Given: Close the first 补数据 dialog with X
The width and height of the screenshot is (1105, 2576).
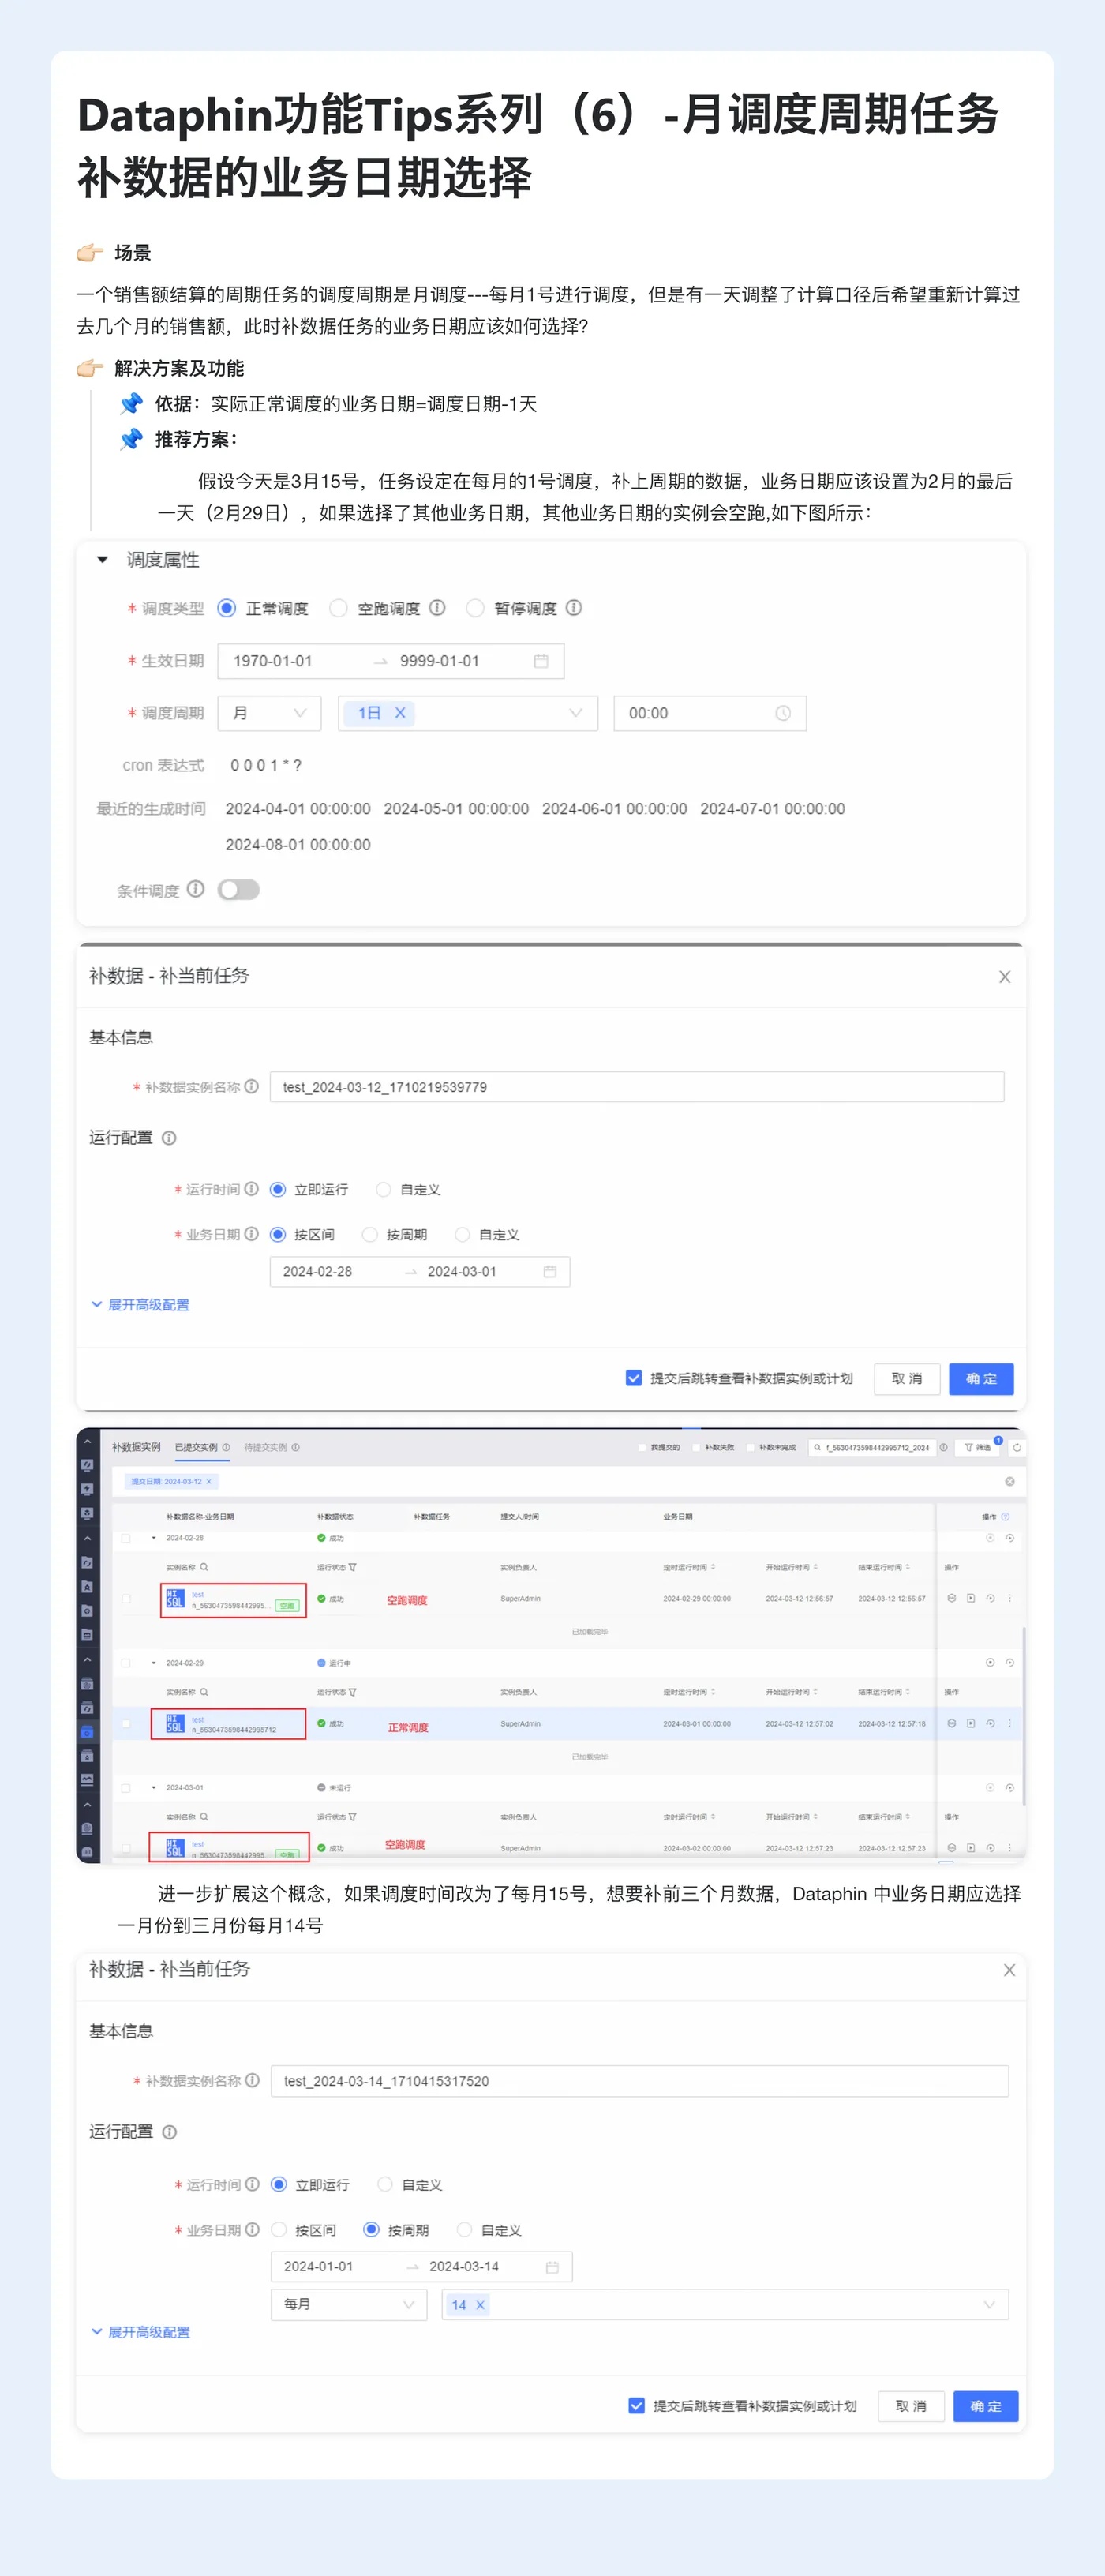Looking at the screenshot, I should point(1005,977).
